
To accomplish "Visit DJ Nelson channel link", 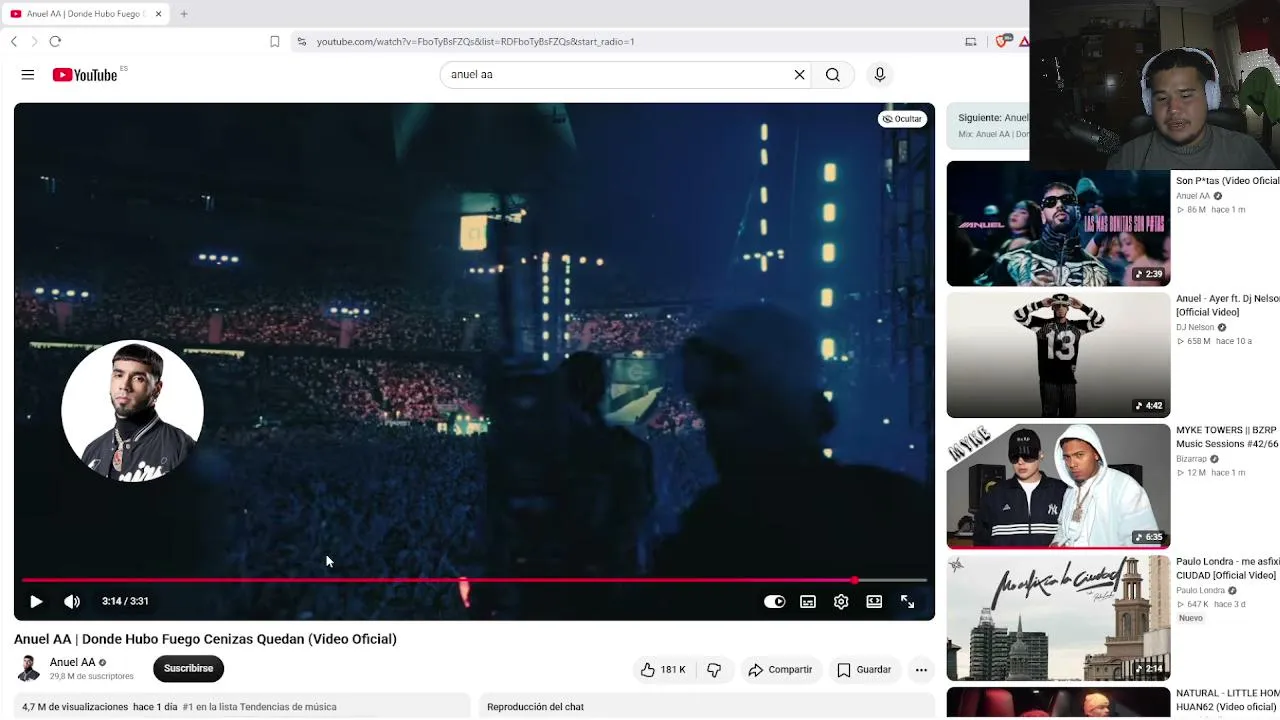I will click(x=1195, y=327).
